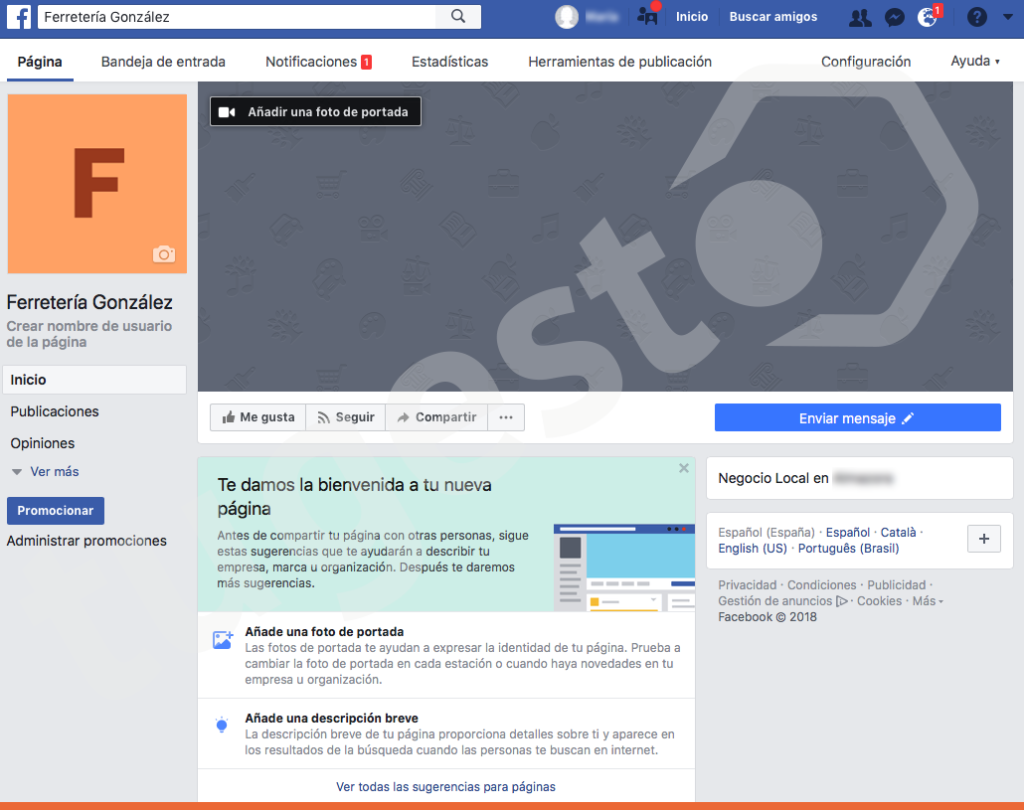Click Inicio in the top blue bar

[x=692, y=17]
